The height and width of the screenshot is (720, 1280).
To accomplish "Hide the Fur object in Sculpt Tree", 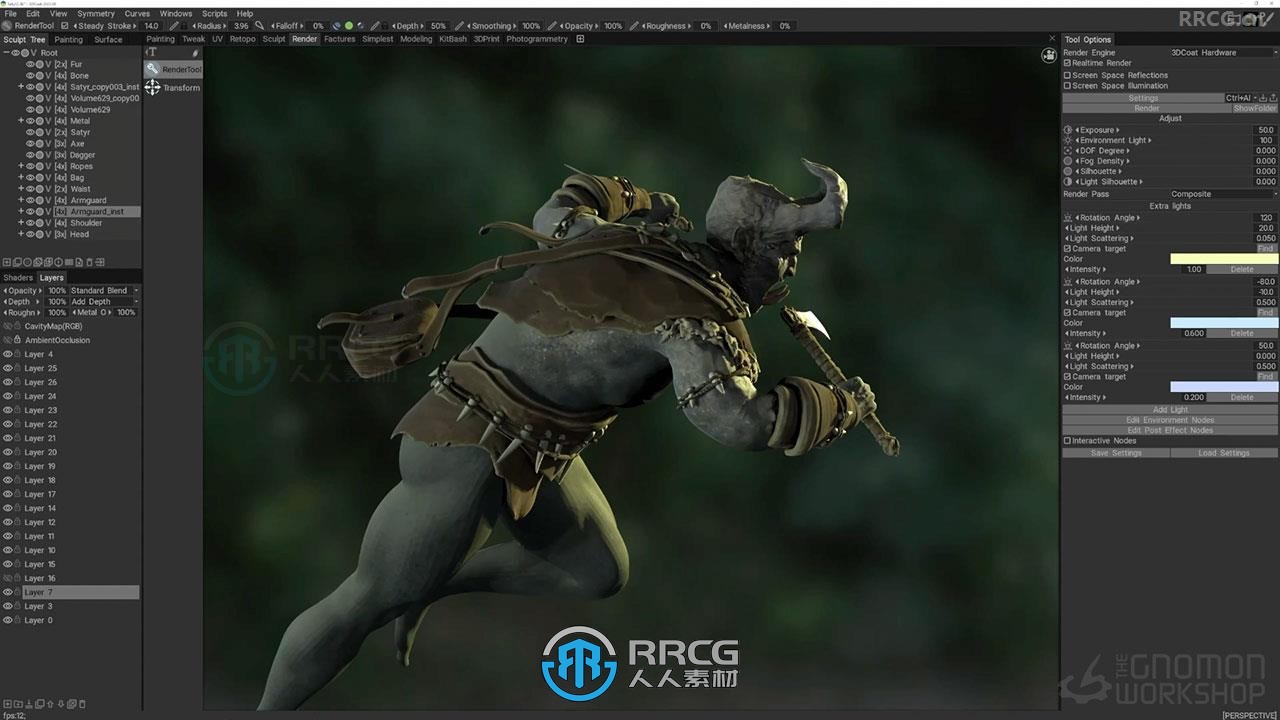I will point(30,64).
